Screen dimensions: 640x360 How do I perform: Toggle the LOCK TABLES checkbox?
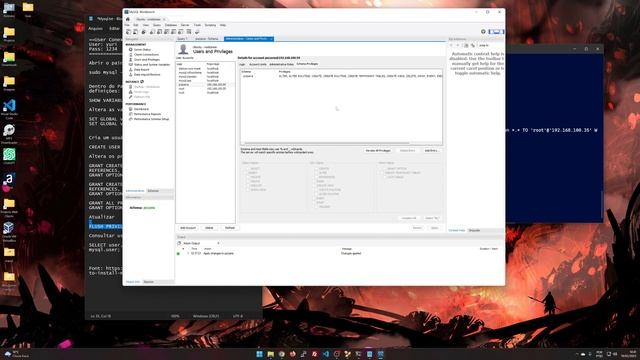point(384,177)
